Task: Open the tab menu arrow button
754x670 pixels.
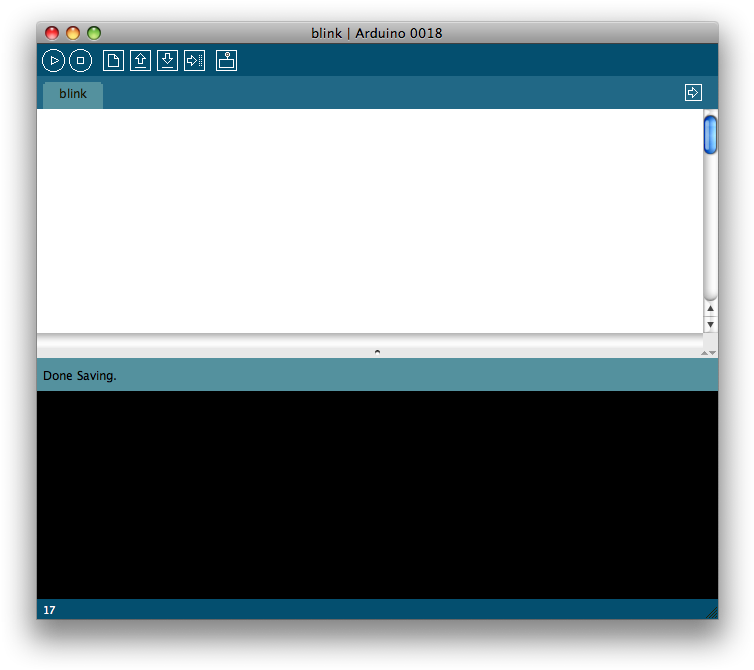Action: point(693,92)
